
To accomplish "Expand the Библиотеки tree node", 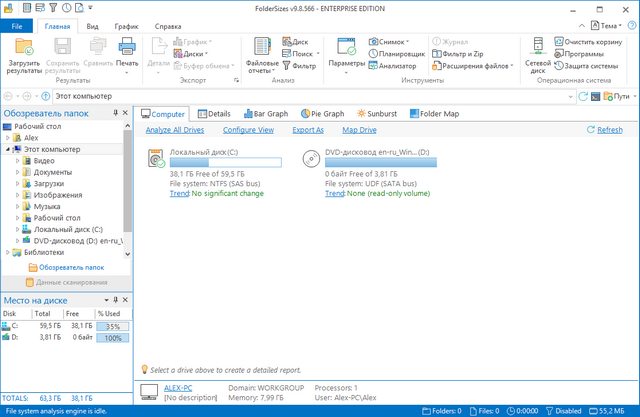I will click(x=7, y=252).
